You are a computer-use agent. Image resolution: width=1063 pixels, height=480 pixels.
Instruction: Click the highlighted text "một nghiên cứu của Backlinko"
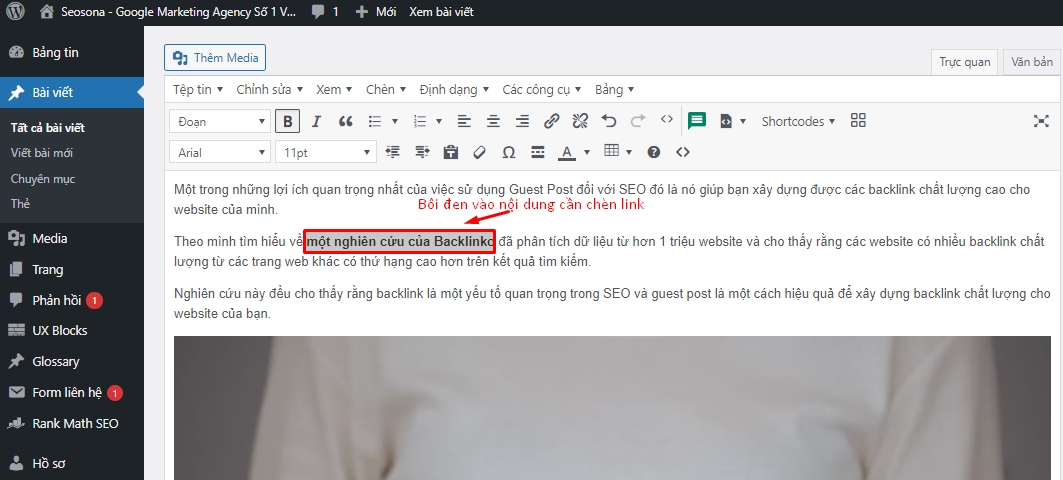click(400, 242)
